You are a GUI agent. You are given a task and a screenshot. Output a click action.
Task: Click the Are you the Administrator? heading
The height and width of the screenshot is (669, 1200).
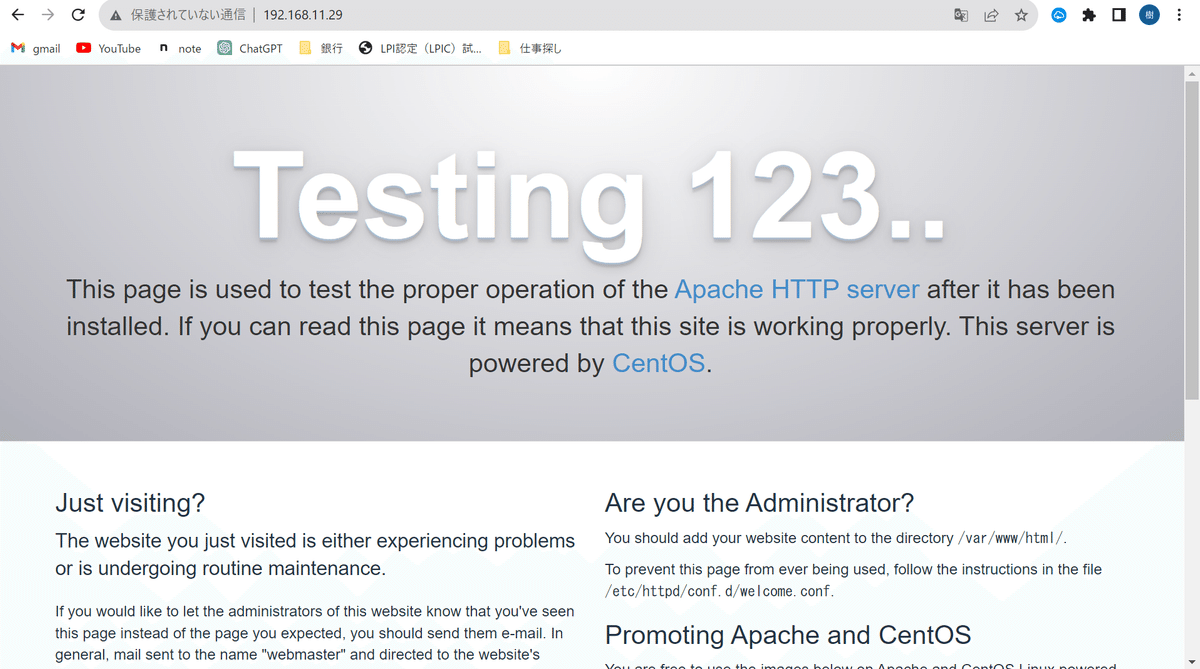(759, 502)
